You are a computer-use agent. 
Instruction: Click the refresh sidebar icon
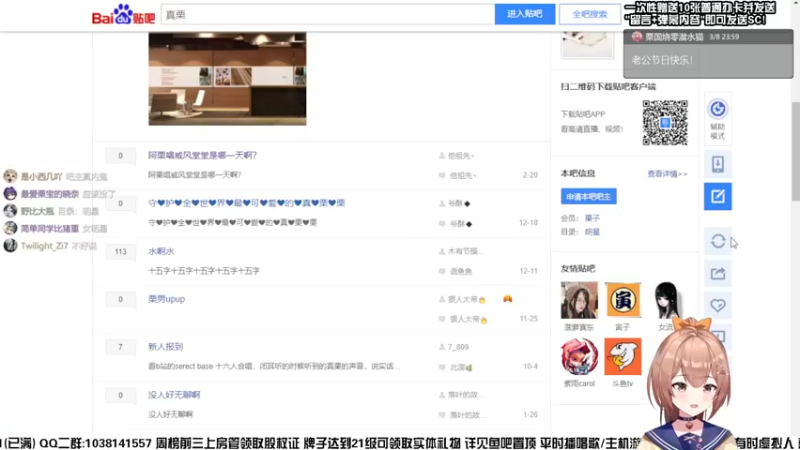point(718,241)
